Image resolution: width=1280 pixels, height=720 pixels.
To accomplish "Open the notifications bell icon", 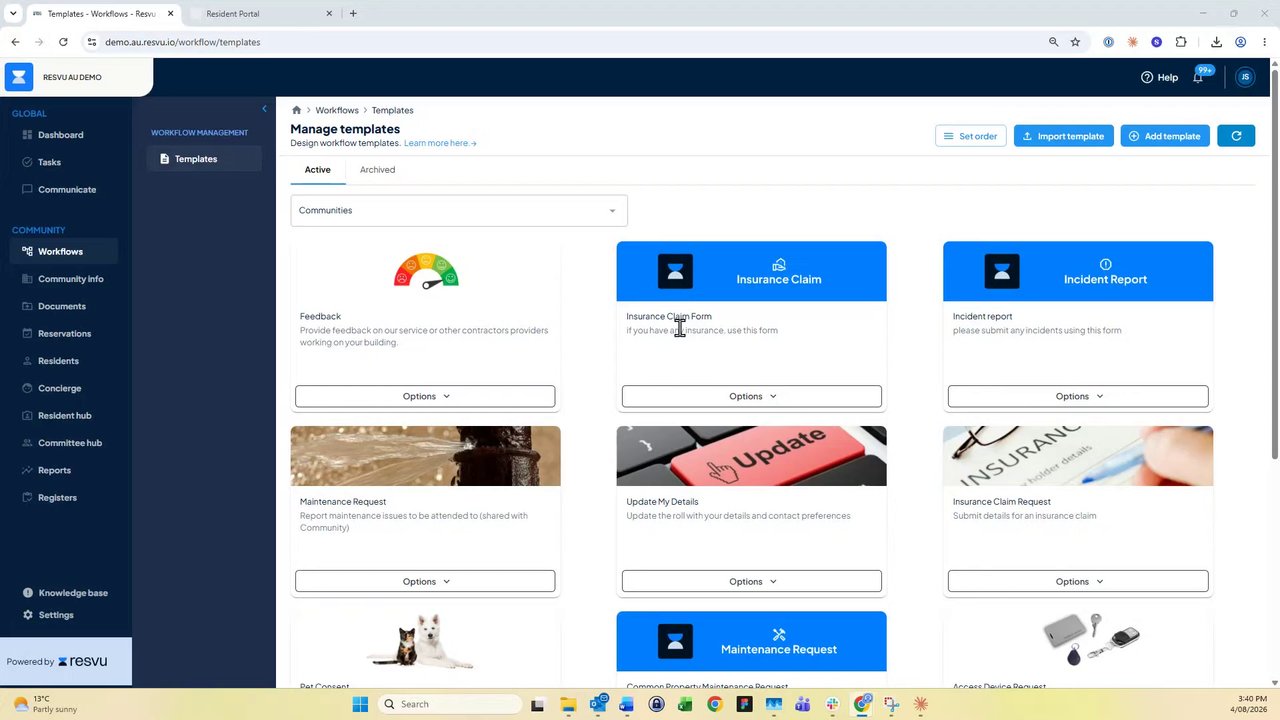I will pyautogui.click(x=1198, y=77).
